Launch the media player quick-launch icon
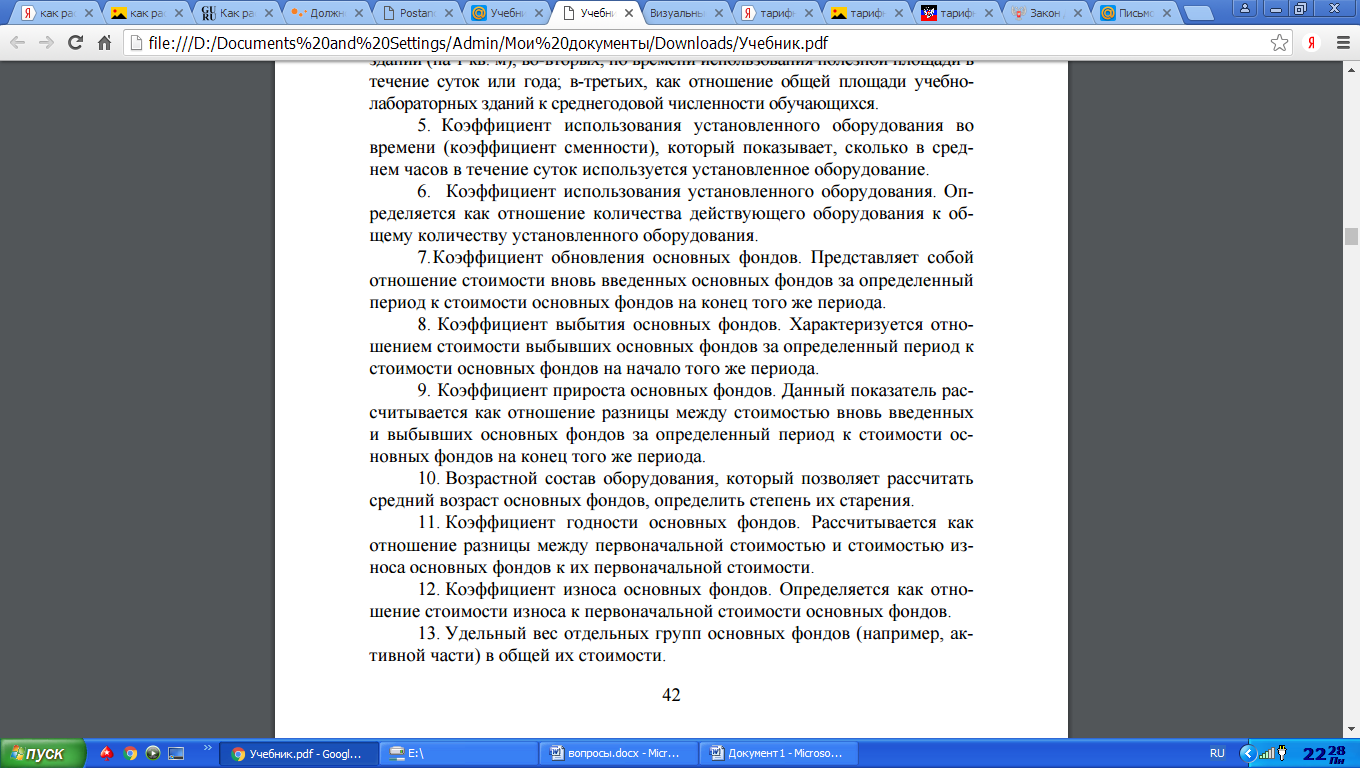Image resolution: width=1360 pixels, height=768 pixels. [153, 754]
